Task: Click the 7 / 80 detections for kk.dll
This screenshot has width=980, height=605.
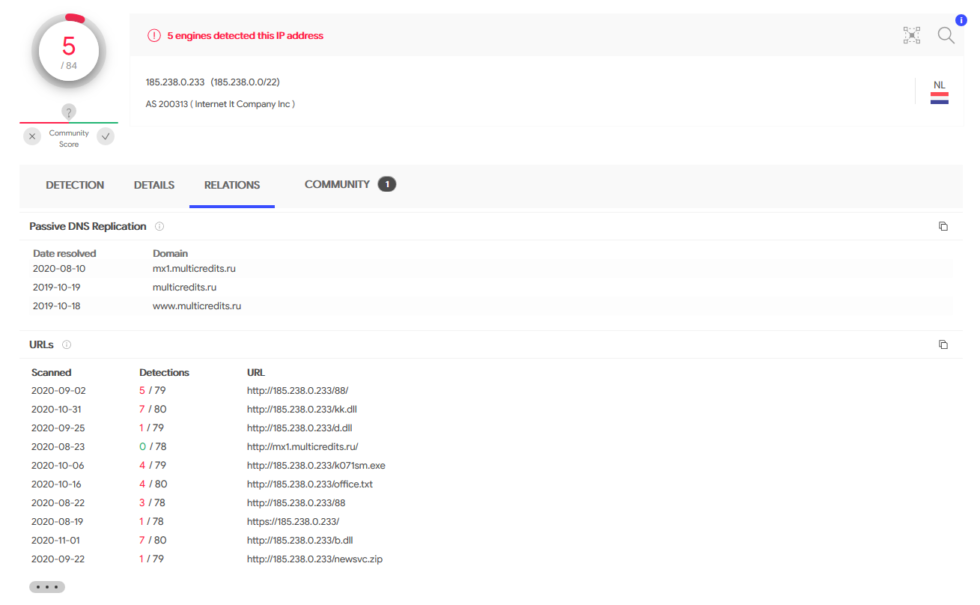Action: 152,409
